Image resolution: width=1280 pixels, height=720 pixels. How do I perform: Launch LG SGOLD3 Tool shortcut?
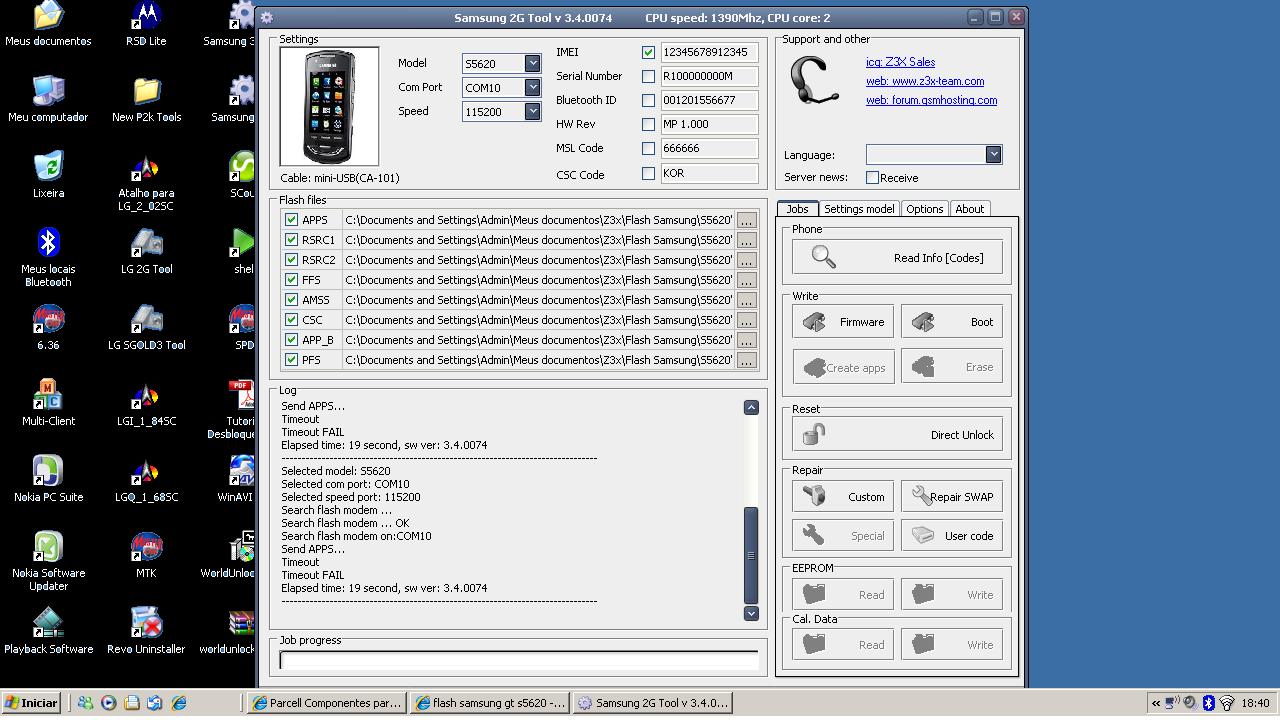tap(146, 327)
